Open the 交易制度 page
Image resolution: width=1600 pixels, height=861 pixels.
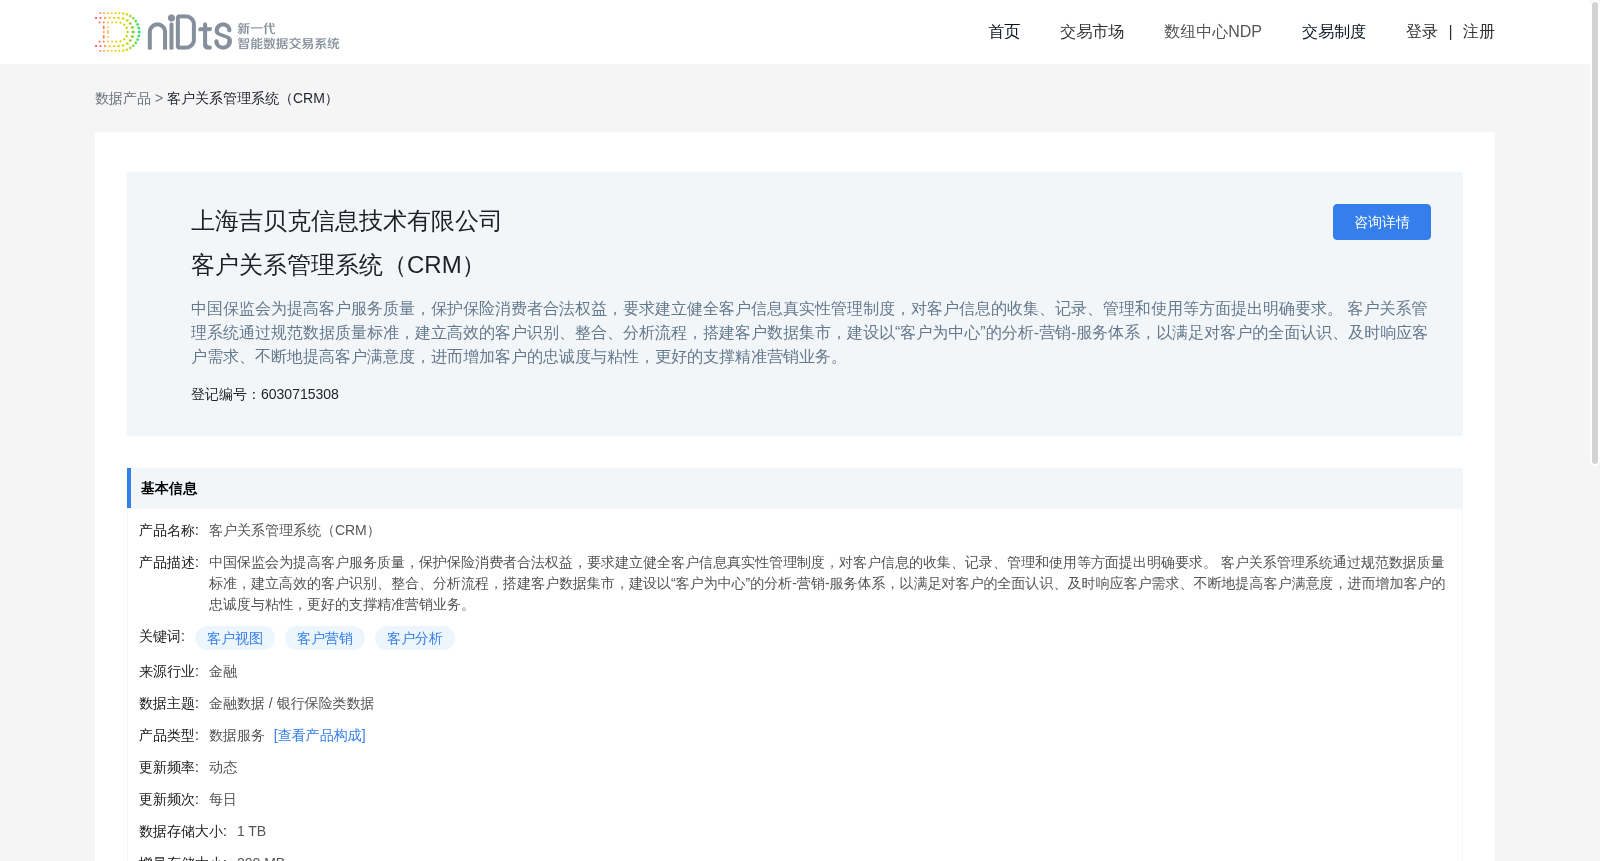click(1334, 32)
